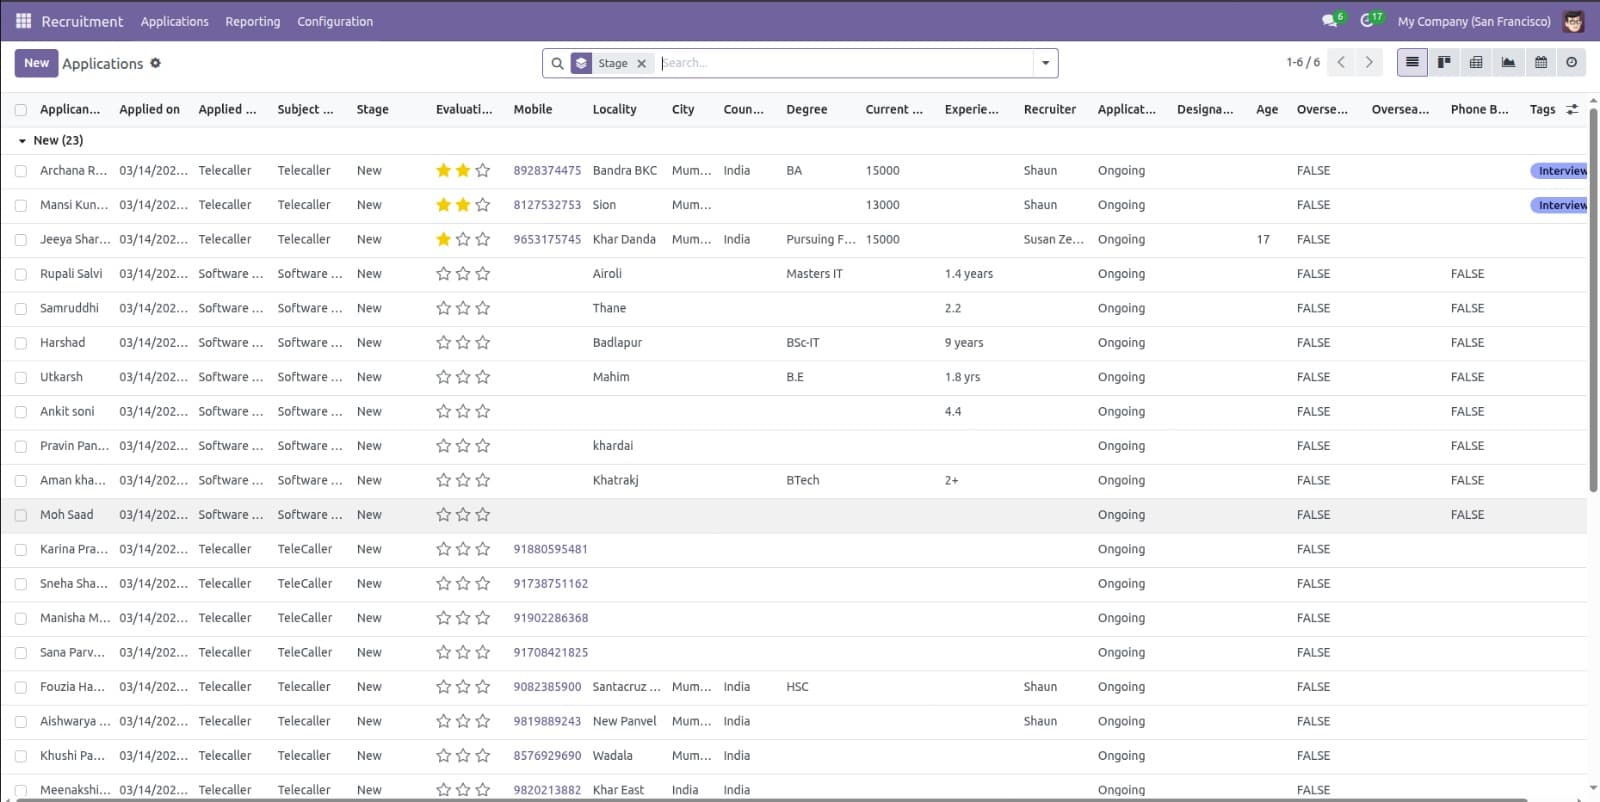This screenshot has width=1600, height=802.
Task: Remove the Stage group filter
Action: (642, 63)
